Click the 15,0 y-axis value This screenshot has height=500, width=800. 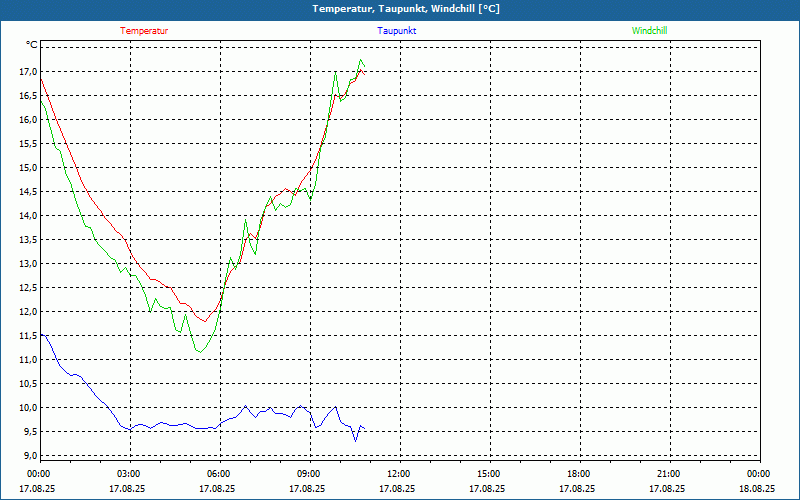pyautogui.click(x=28, y=167)
